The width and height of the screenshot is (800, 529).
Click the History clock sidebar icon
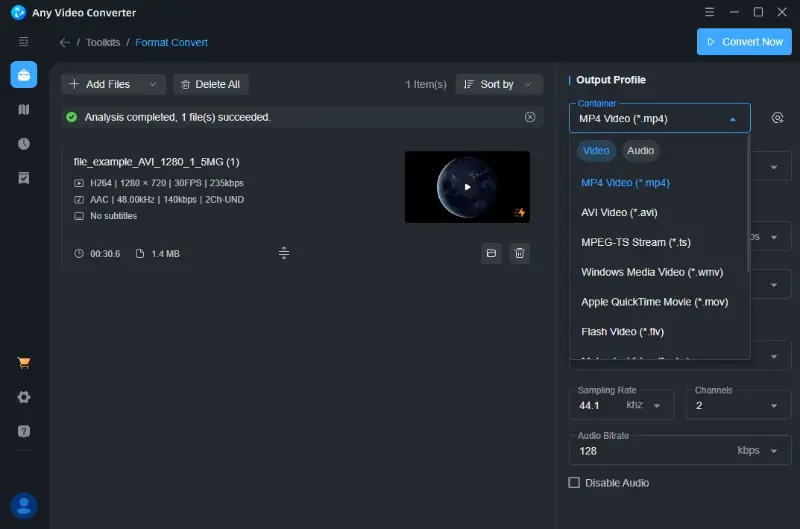click(x=24, y=143)
